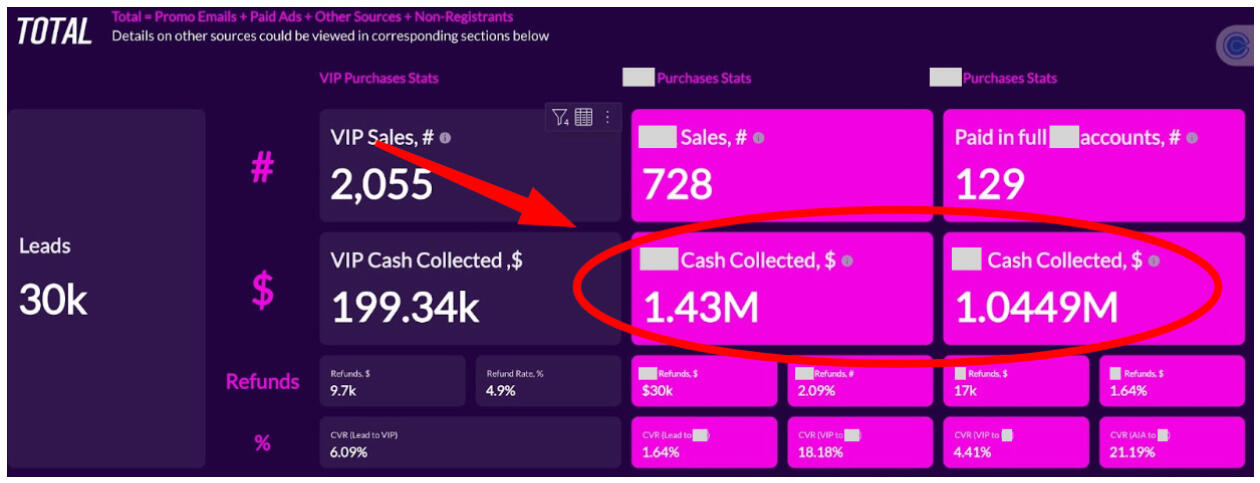
Task: Click info icon beside Paid in full accounts
Action: [1192, 138]
